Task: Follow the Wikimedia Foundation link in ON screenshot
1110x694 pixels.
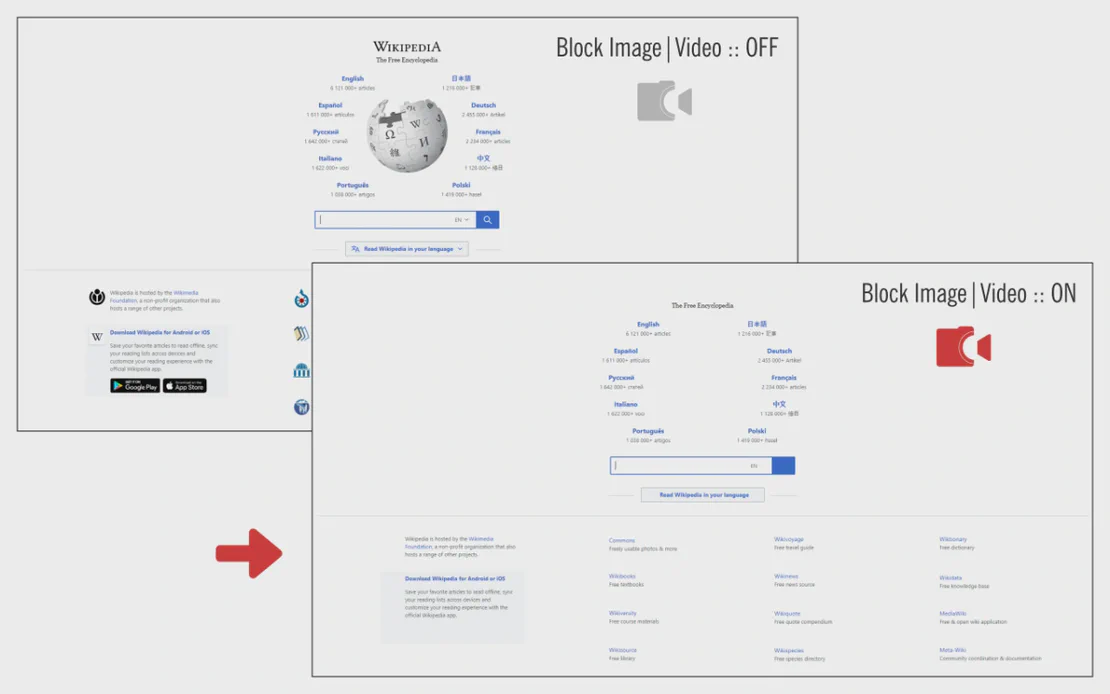Action: coord(481,539)
